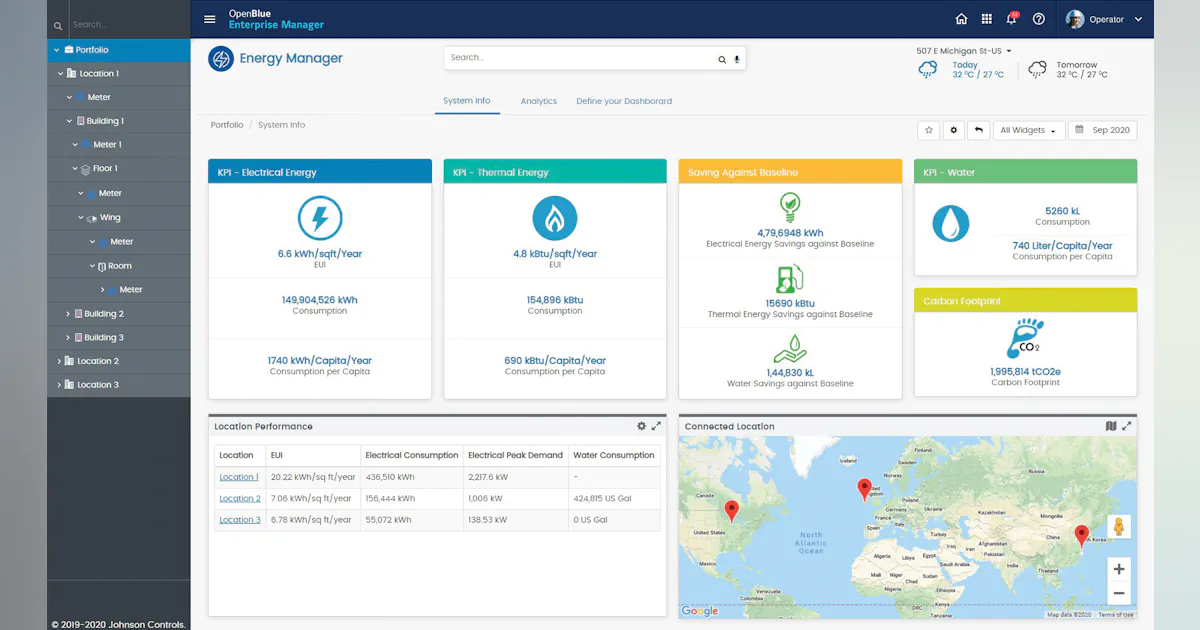Zoom in on the map
The height and width of the screenshot is (630, 1200).
1119,570
